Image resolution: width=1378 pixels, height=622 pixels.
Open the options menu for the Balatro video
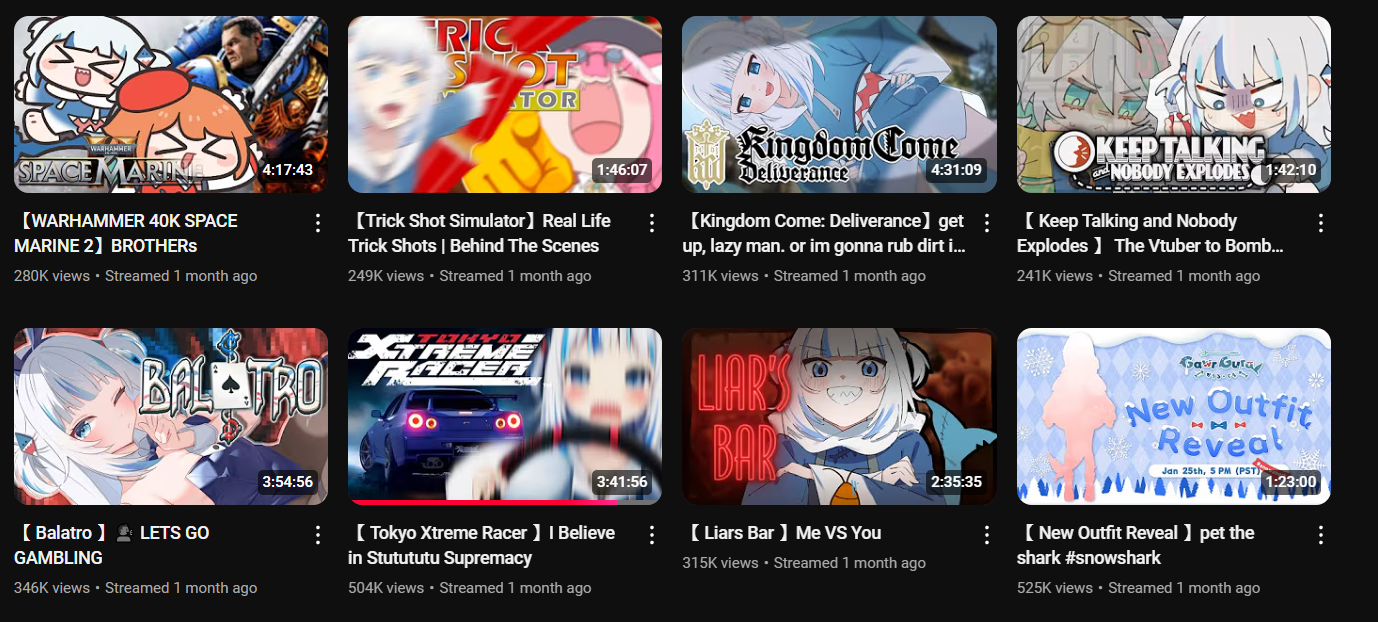tap(317, 534)
